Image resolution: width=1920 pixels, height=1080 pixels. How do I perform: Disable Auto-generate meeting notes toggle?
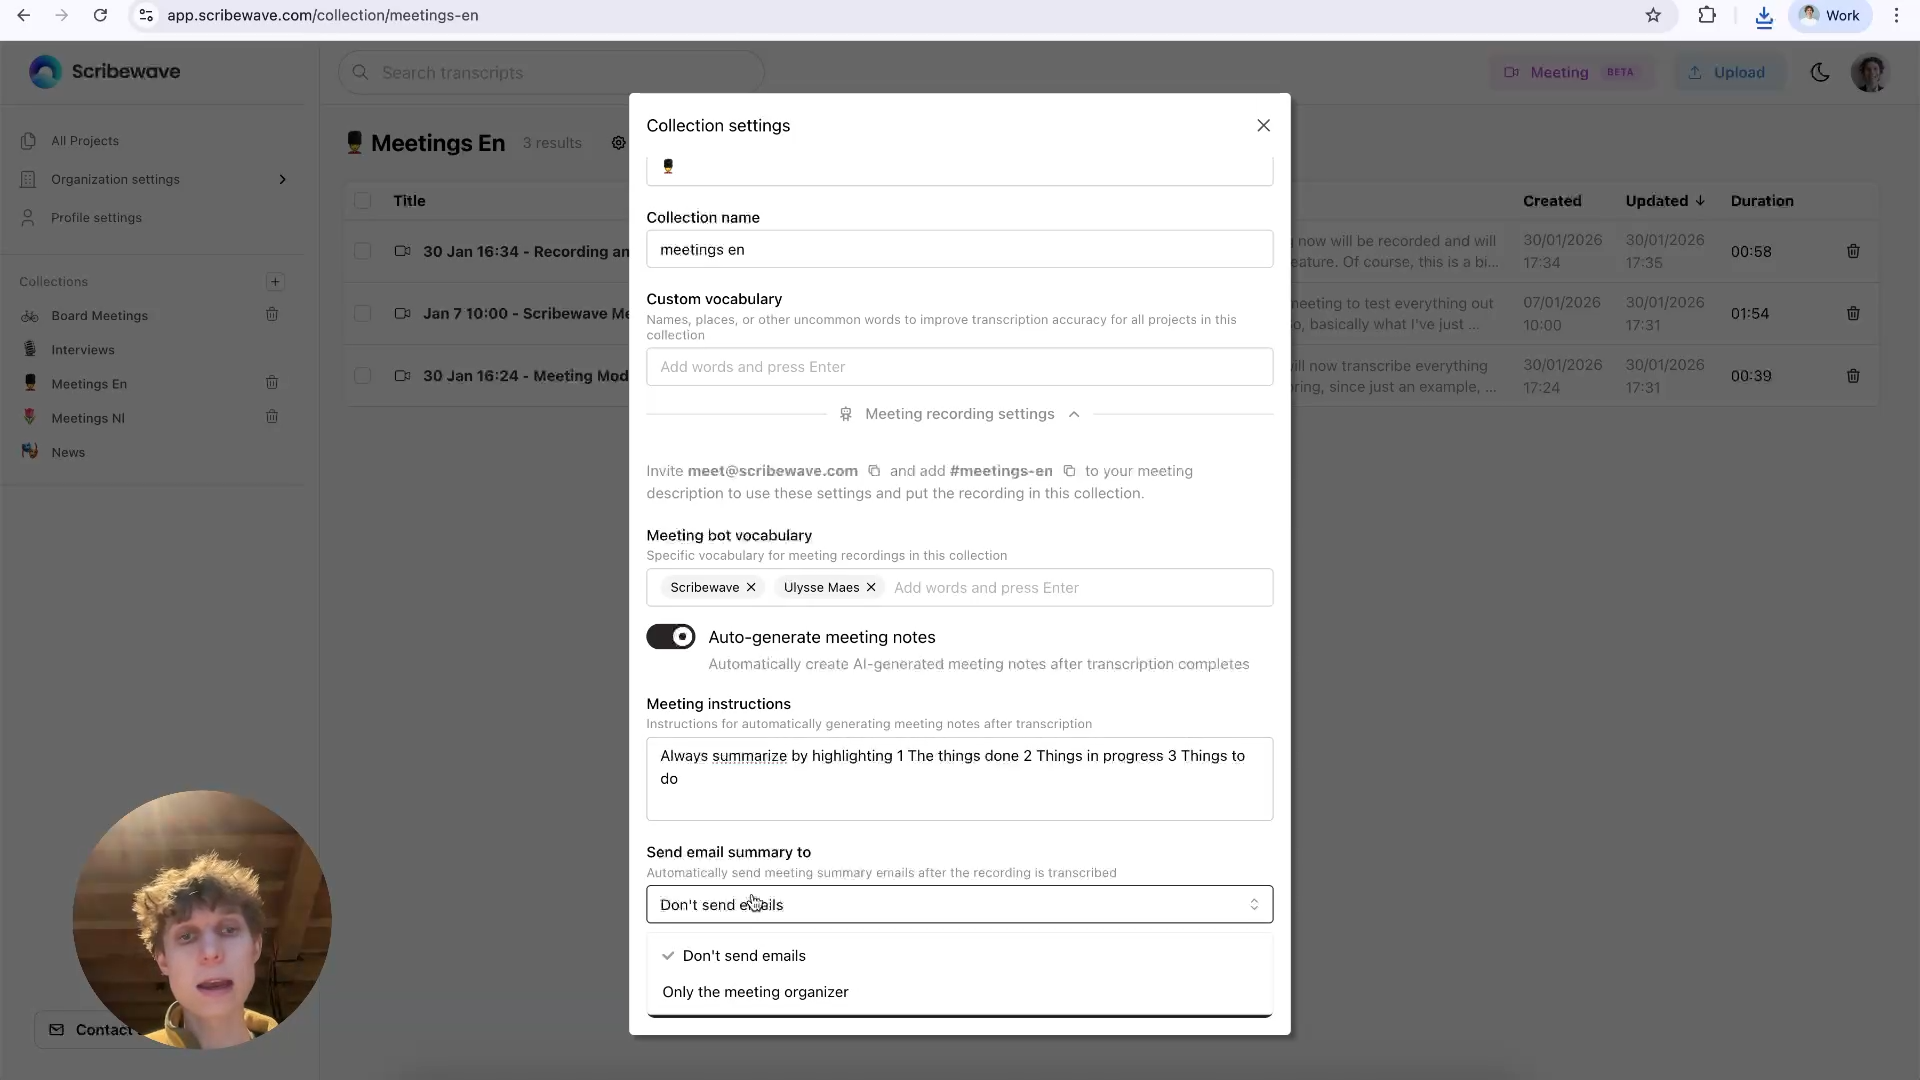tap(670, 637)
